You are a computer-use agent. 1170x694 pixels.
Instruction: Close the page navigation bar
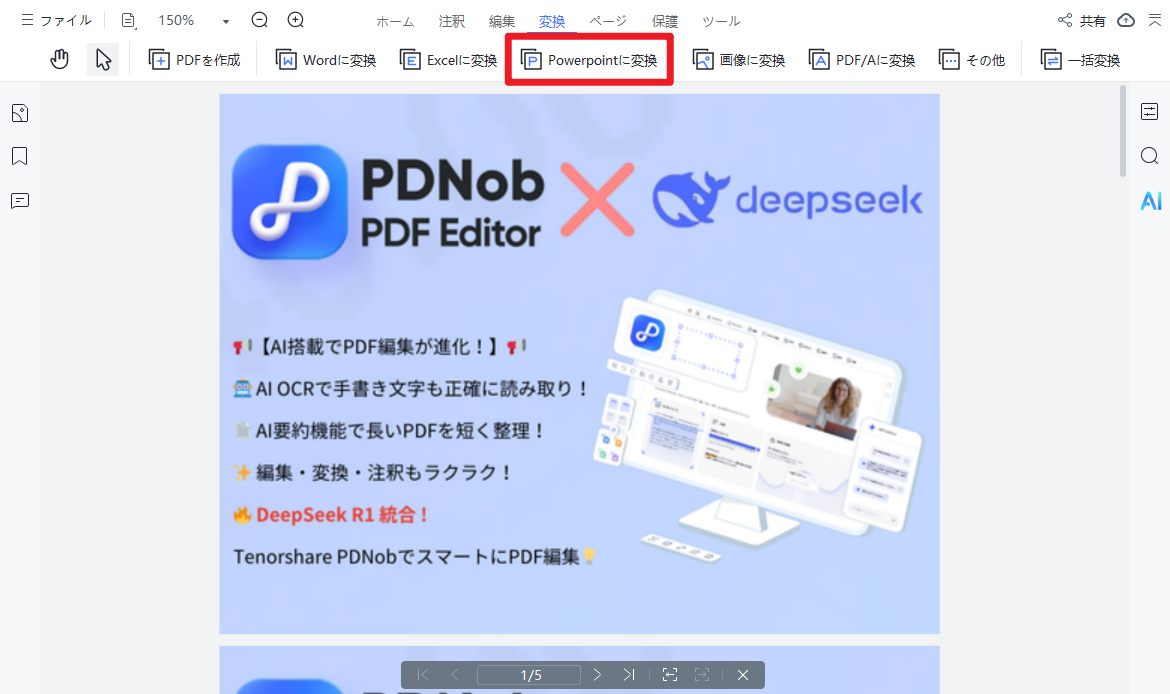pyautogui.click(x=742, y=675)
